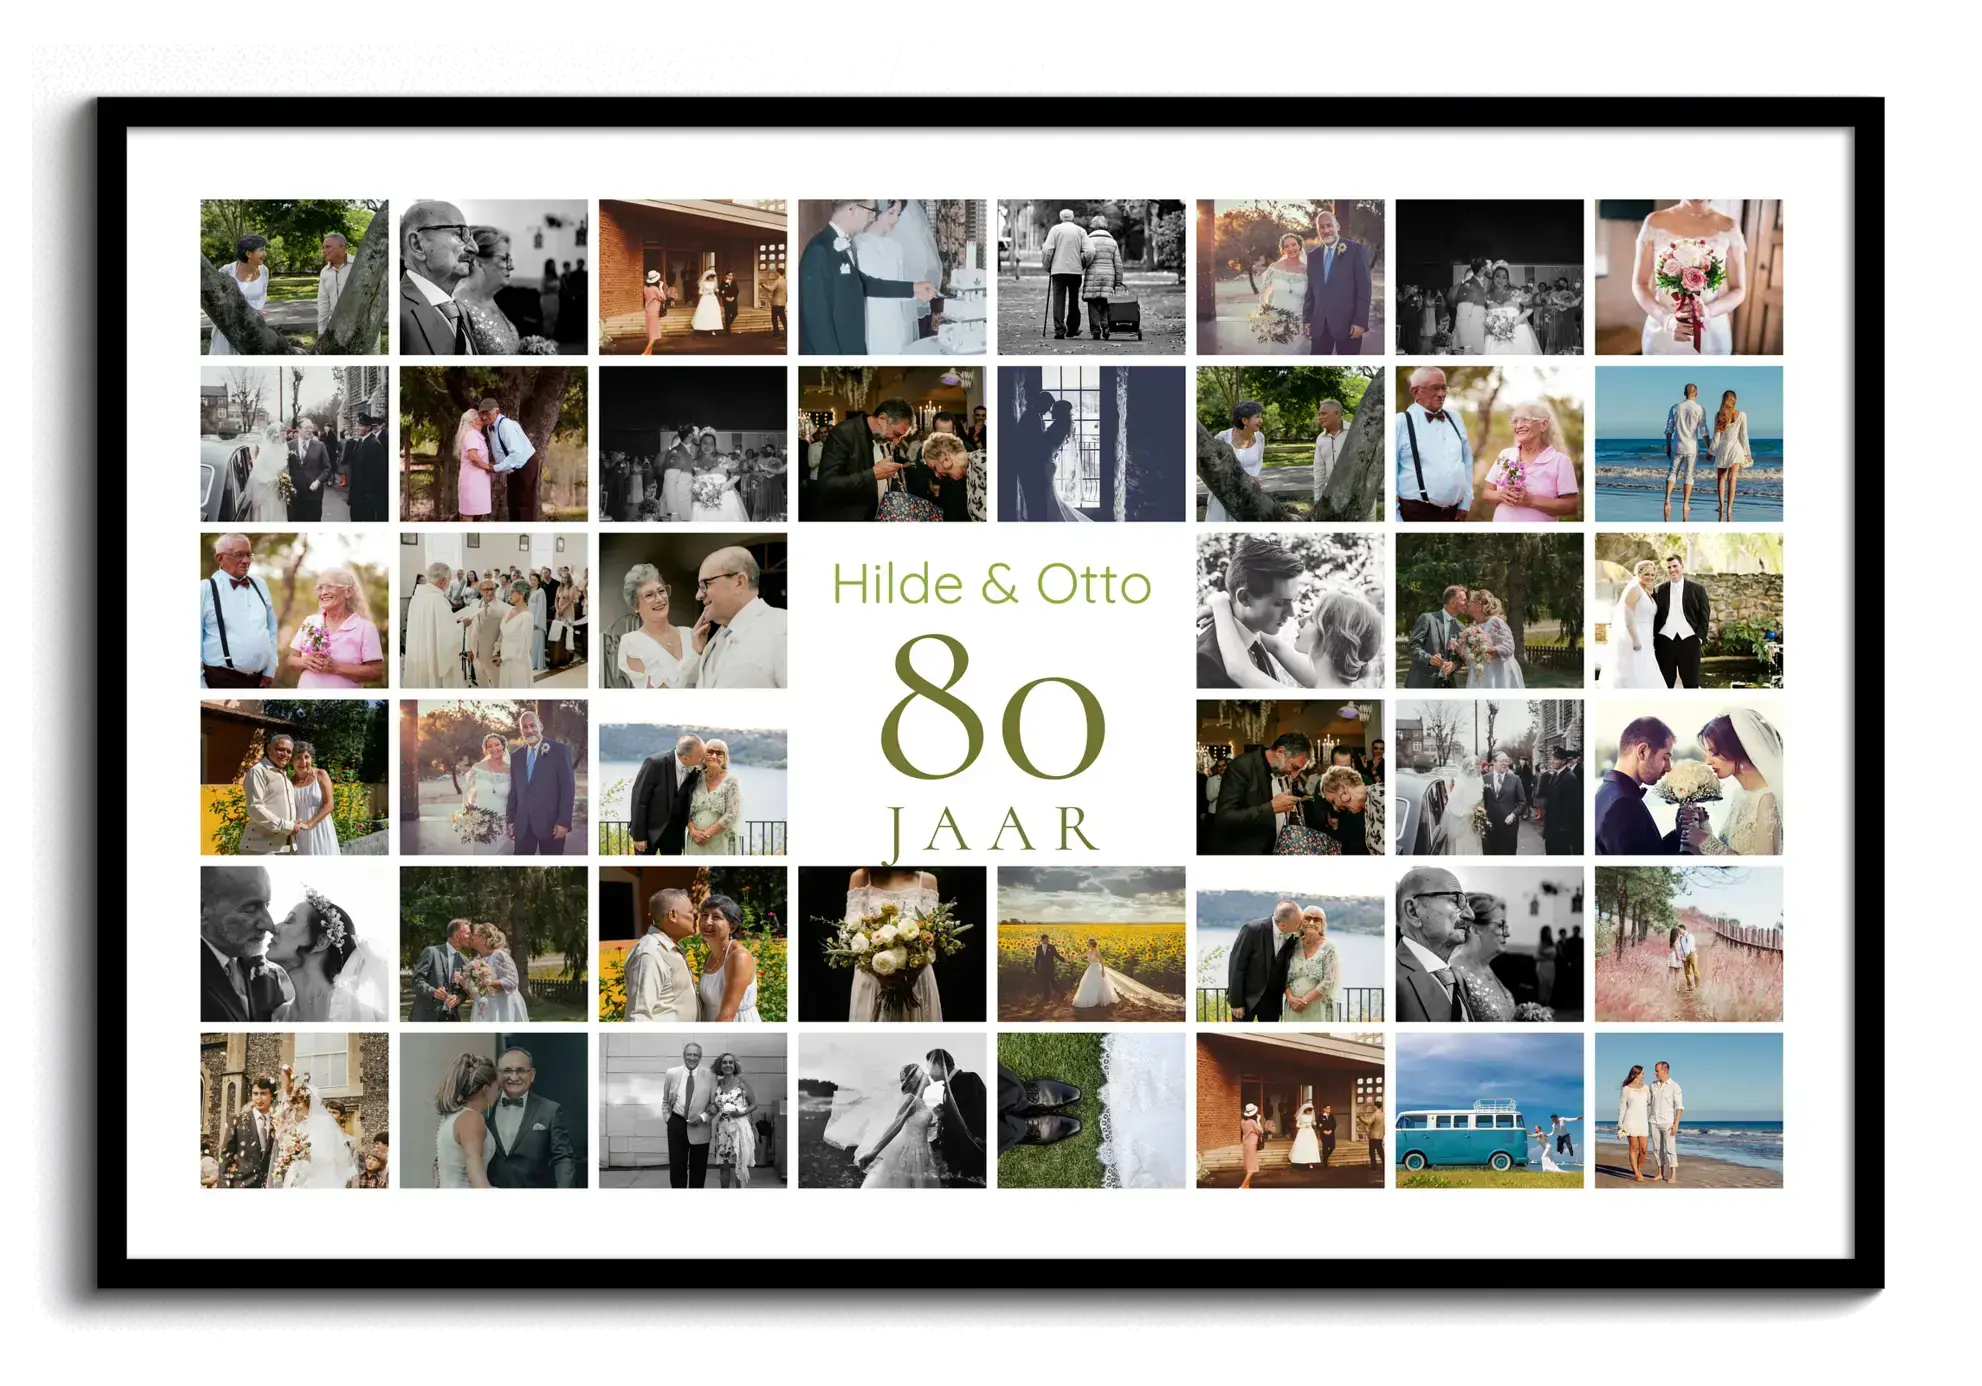Select the white rose bouquet on black photo
The width and height of the screenshot is (1982, 1386).
point(892,943)
